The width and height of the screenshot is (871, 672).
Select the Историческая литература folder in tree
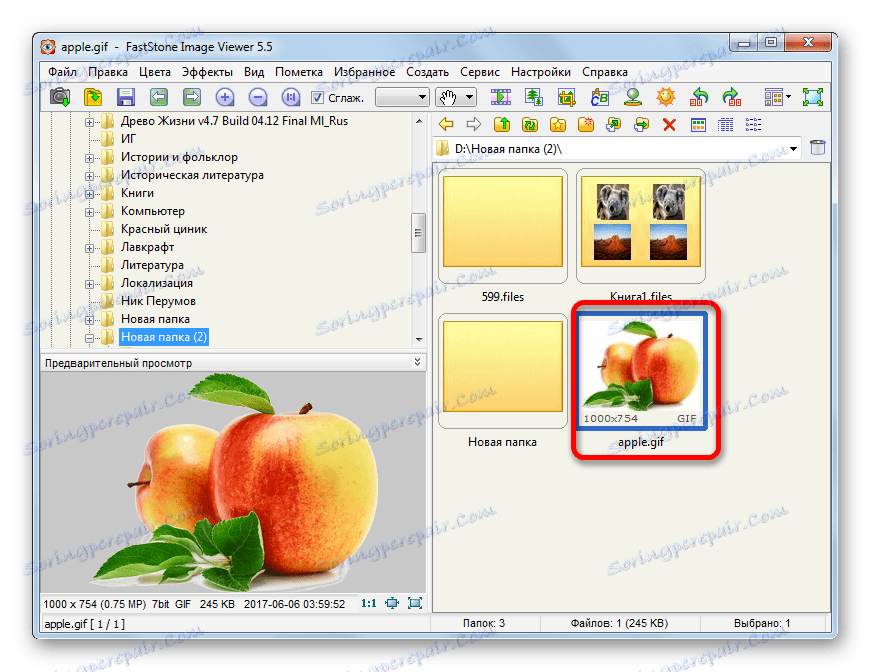click(192, 175)
